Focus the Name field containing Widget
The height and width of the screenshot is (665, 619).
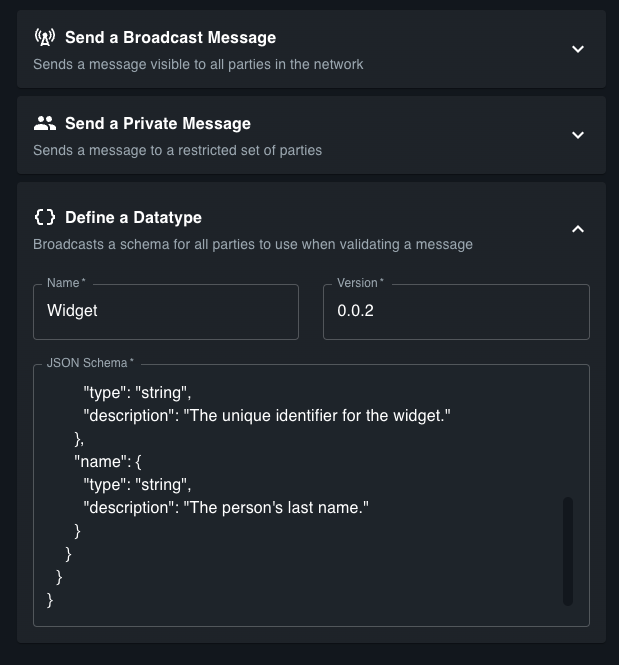click(x=165, y=311)
